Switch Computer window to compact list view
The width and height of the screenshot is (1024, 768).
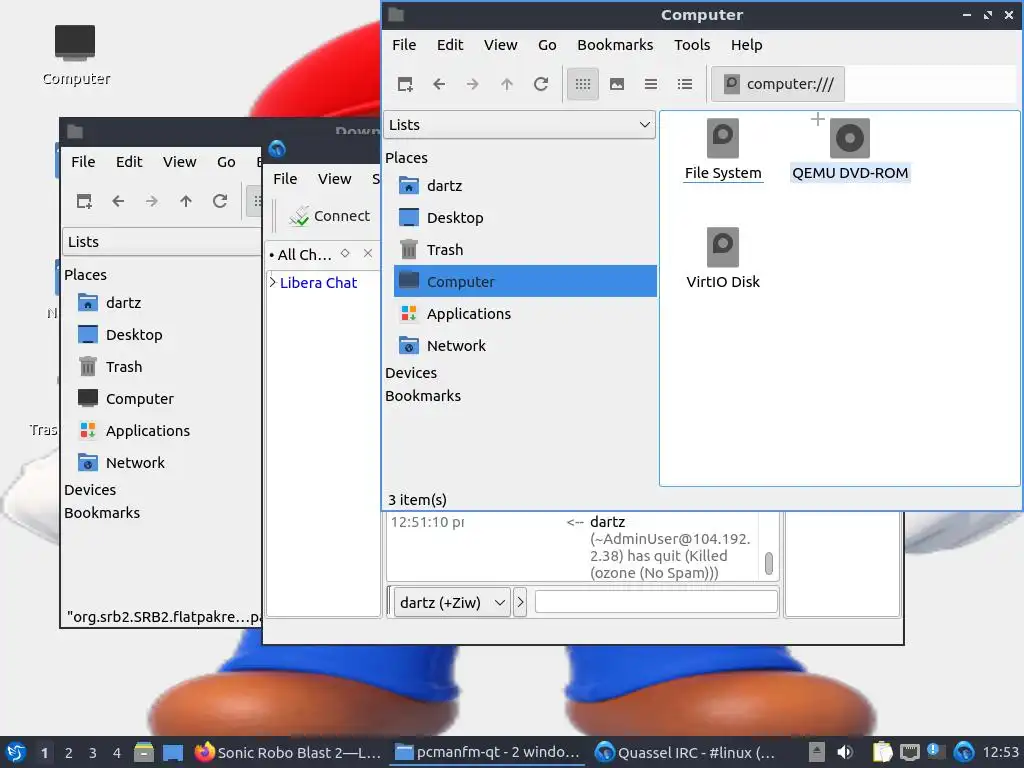click(650, 84)
